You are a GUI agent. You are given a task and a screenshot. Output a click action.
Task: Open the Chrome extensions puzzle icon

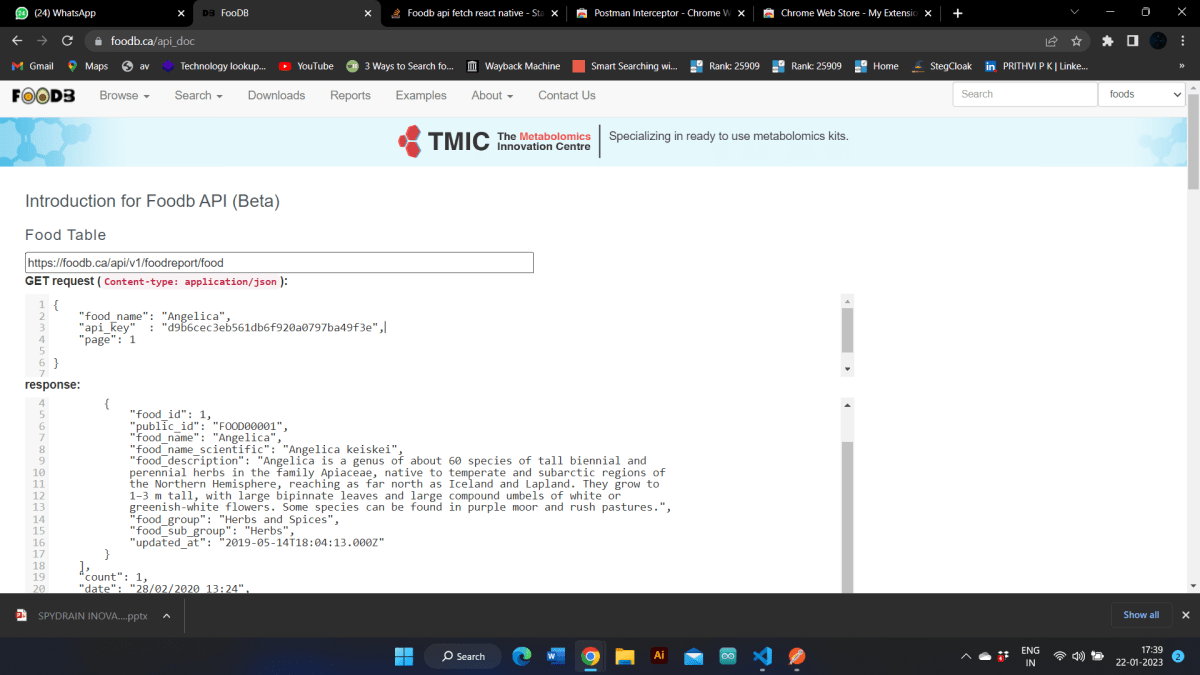pyautogui.click(x=1106, y=41)
